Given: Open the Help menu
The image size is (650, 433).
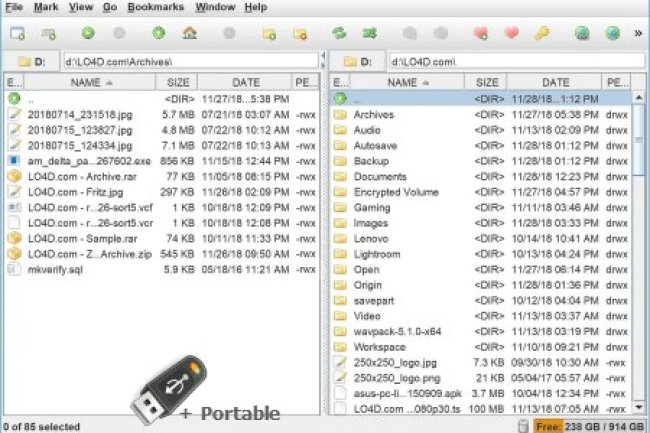Looking at the screenshot, I should pyautogui.click(x=255, y=7).
